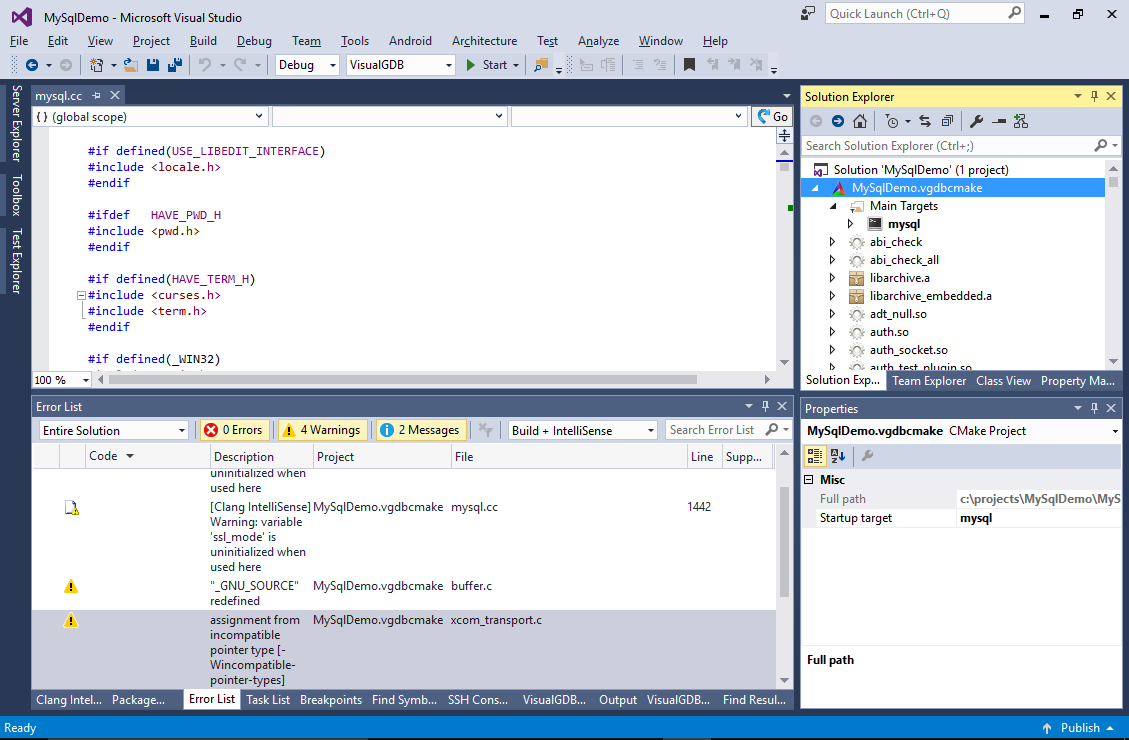Click the Property Pages wrench in Properties panel
This screenshot has height=740, width=1129.
(868, 455)
